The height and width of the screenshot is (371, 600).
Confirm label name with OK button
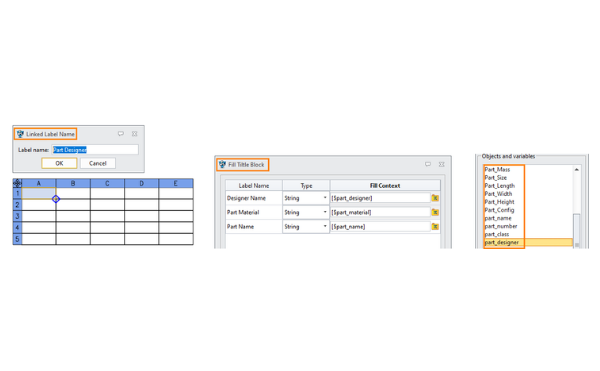tap(59, 163)
